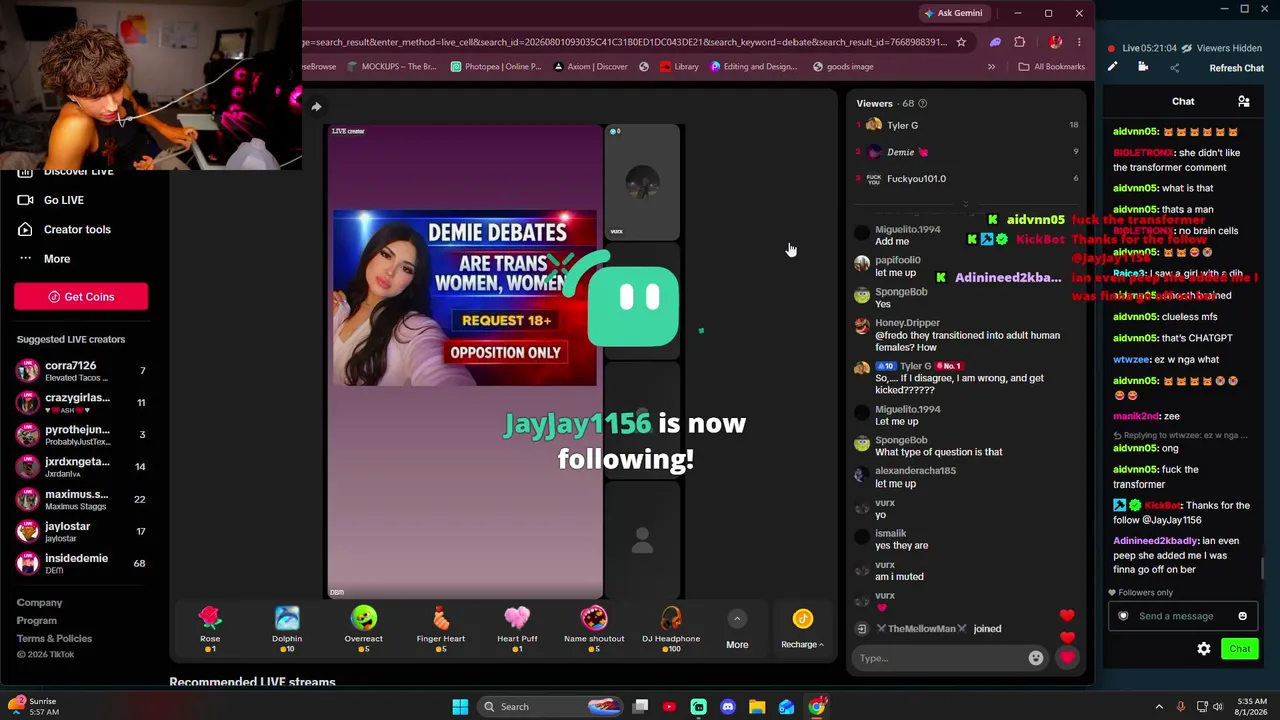Open Terms & Policies footer link
Screen dimensions: 1280x720
(54, 639)
